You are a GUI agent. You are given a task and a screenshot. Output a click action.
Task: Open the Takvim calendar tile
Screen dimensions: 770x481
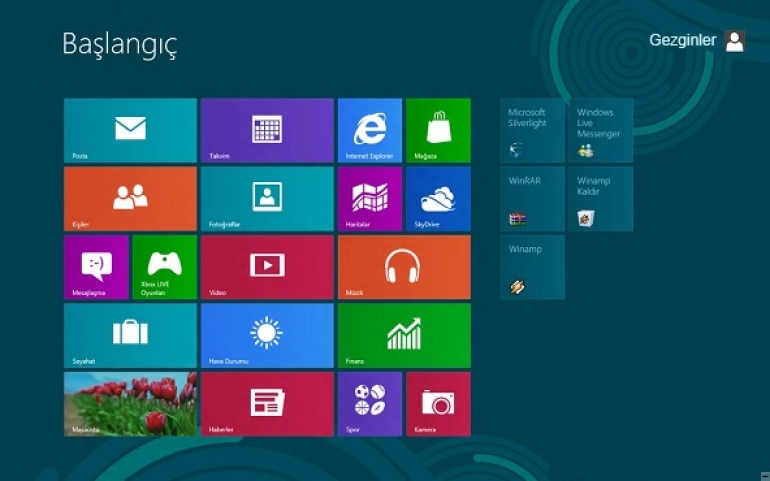tap(267, 130)
